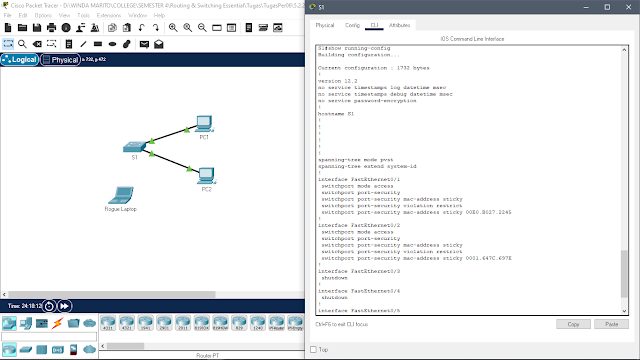
Task: Select the S1 switch on the canvas
Action: point(134,147)
